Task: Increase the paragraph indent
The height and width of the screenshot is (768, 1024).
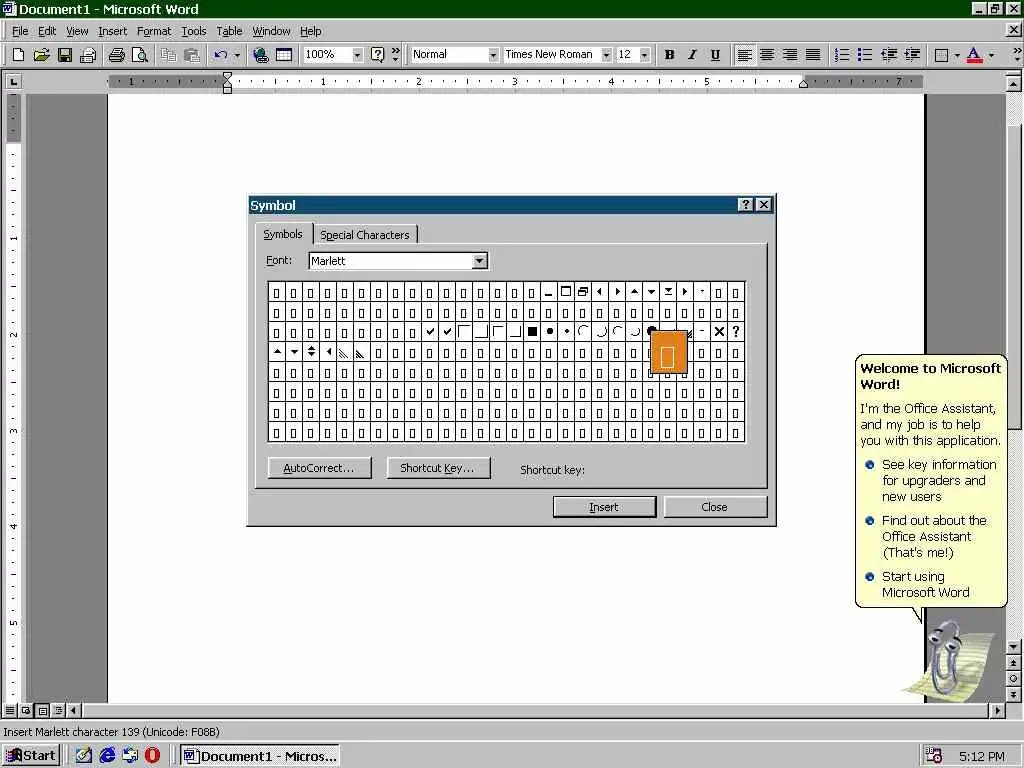Action: click(912, 55)
